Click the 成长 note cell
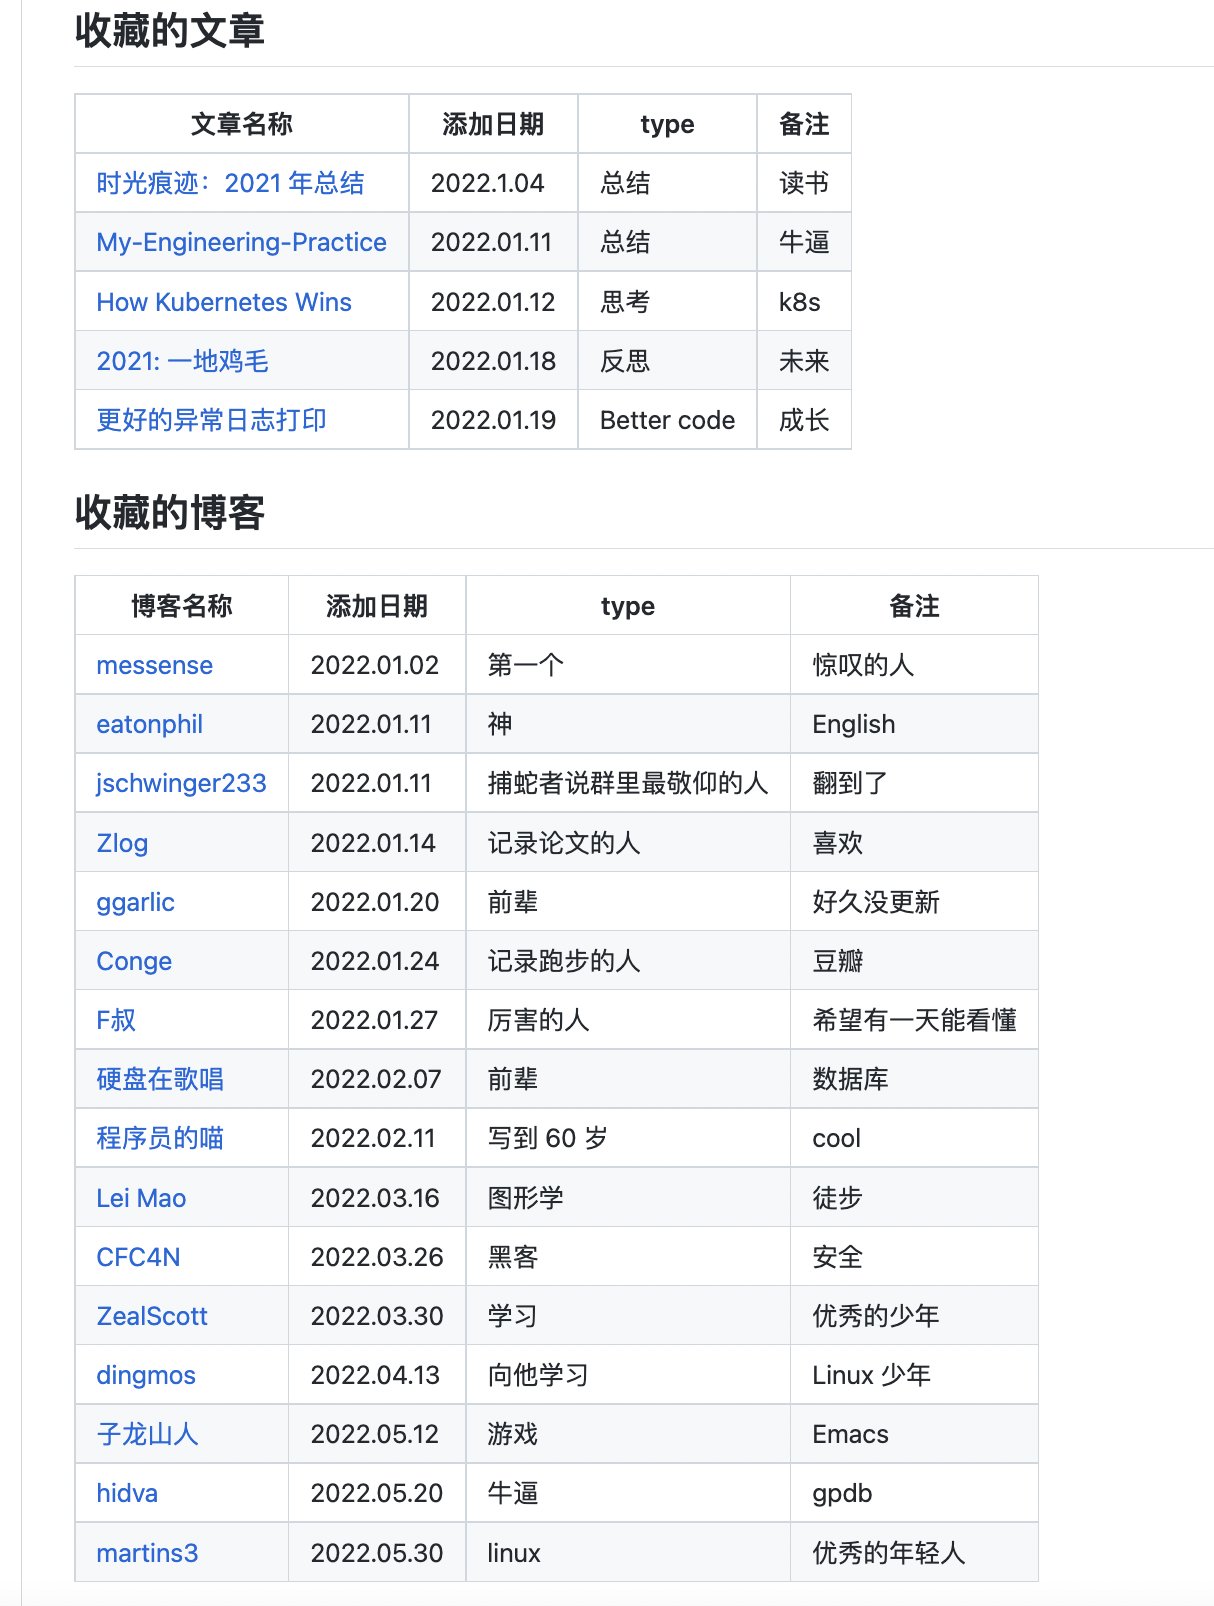The width and height of the screenshot is (1214, 1606). (x=804, y=420)
